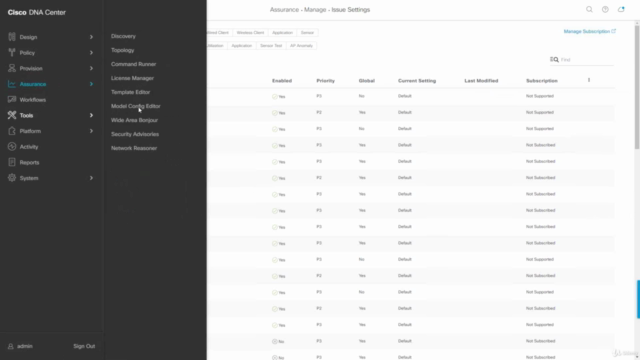Select the Sensor tab
This screenshot has height=360, width=640.
307,33
